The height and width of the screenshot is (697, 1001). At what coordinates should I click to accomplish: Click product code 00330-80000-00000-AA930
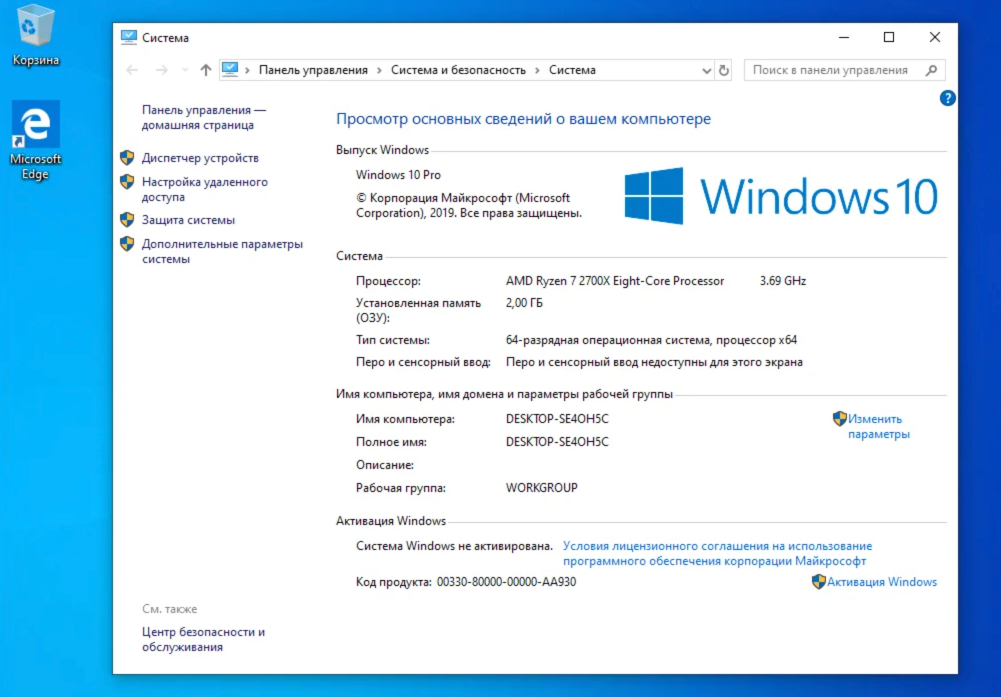(x=506, y=581)
